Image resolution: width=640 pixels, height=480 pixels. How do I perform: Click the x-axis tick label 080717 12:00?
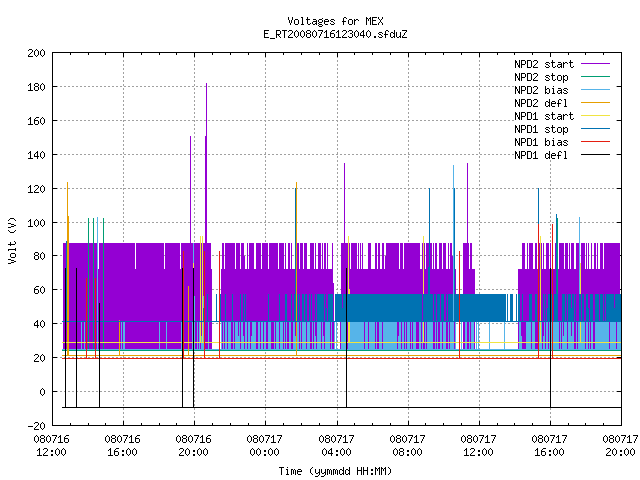coord(478,446)
